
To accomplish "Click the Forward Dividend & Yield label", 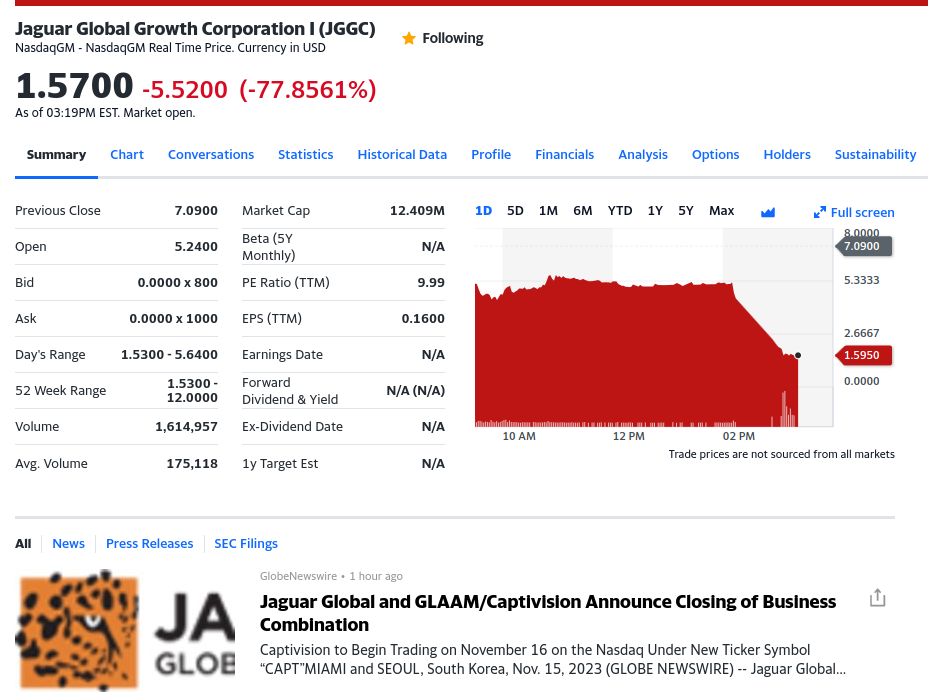I will coord(290,391).
